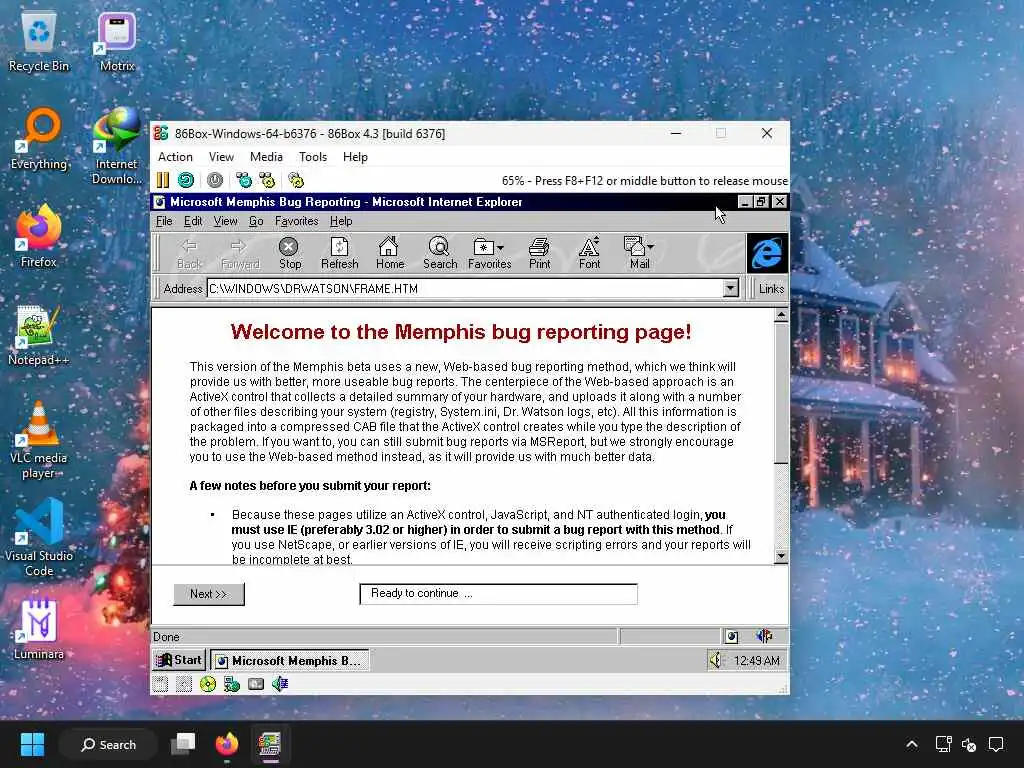Click the 86Box hard reset icon

pos(186,180)
